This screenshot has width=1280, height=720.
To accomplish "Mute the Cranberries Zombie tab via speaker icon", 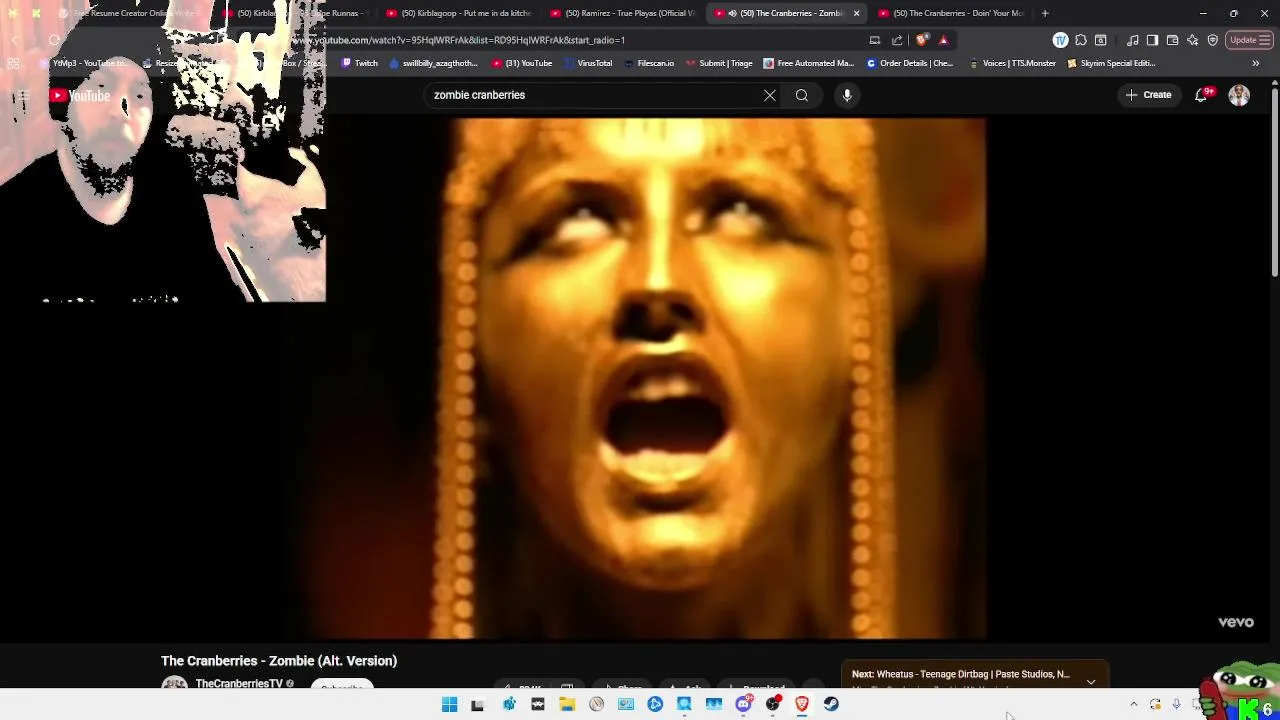I will tap(733, 13).
